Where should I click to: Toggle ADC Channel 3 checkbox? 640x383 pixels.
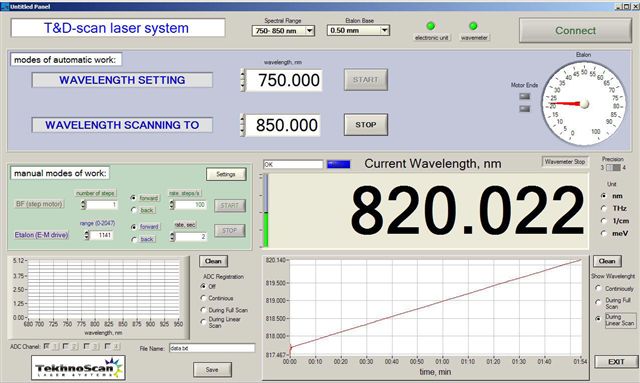coord(86,346)
